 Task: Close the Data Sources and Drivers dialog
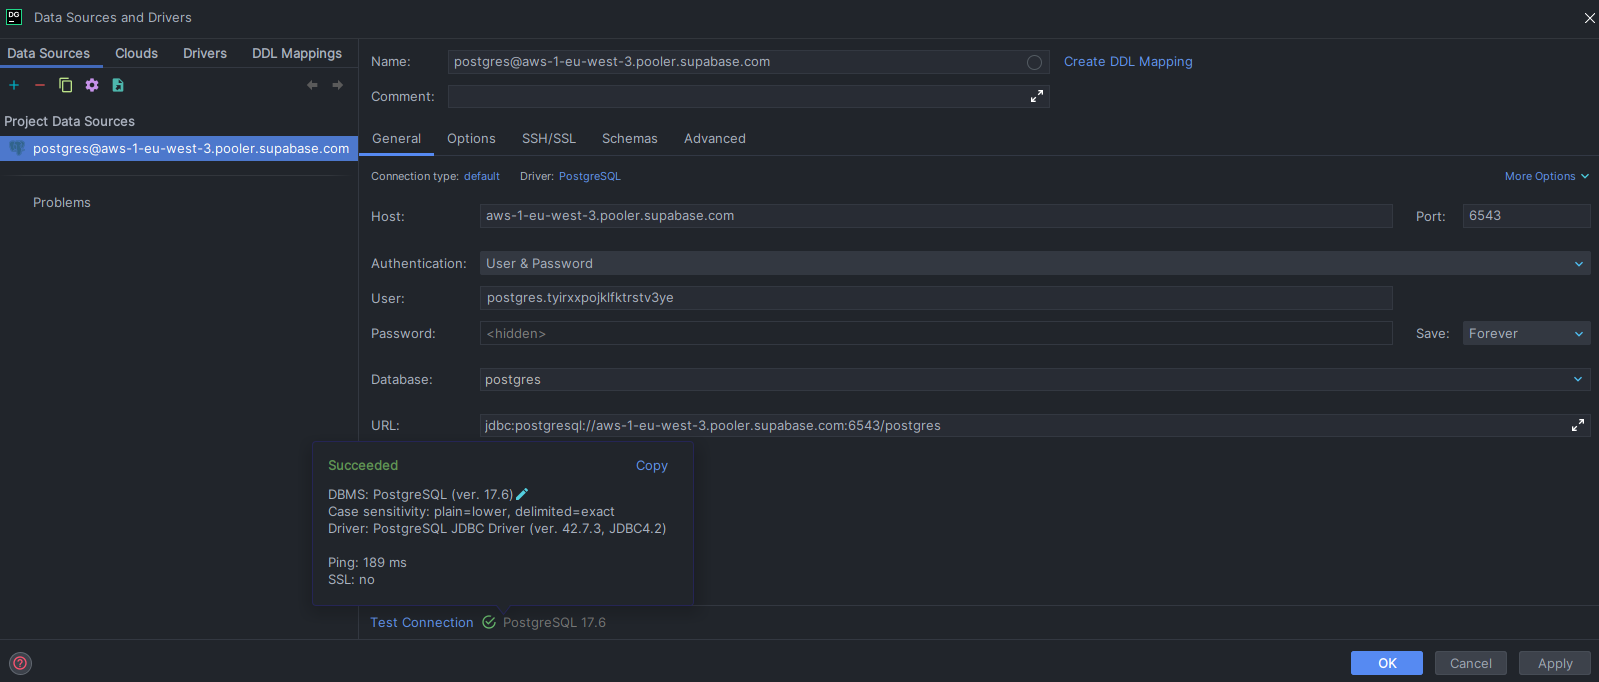pyautogui.click(x=1590, y=18)
